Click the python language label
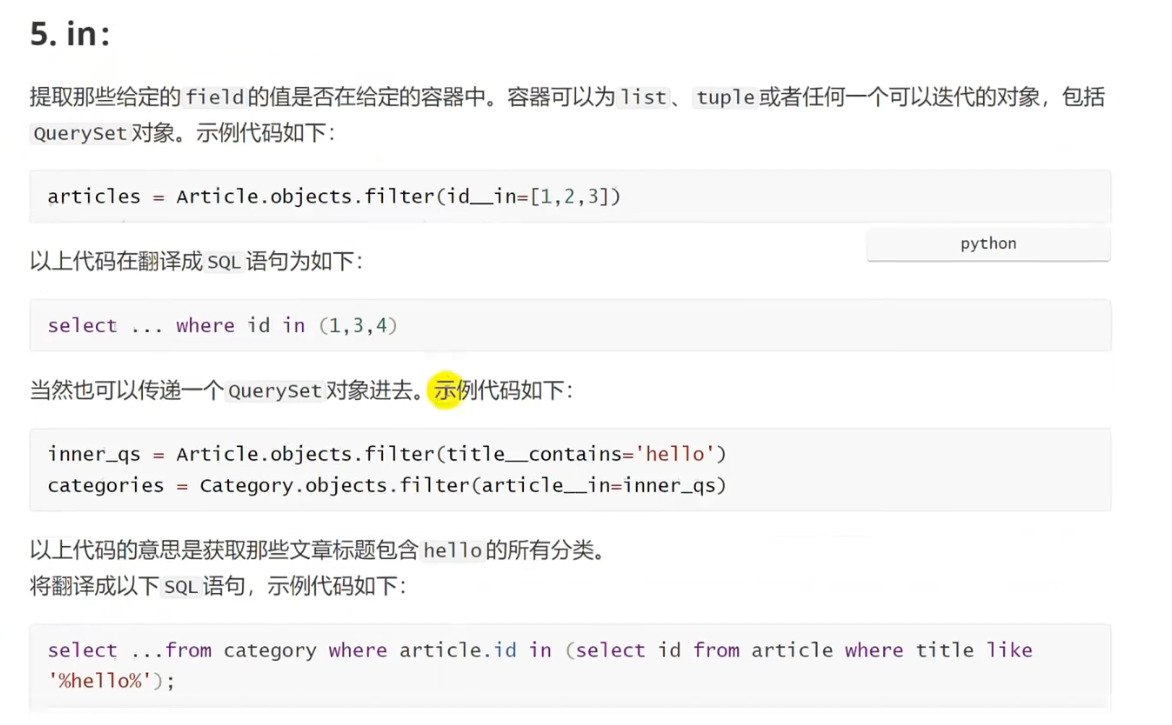 (x=988, y=244)
